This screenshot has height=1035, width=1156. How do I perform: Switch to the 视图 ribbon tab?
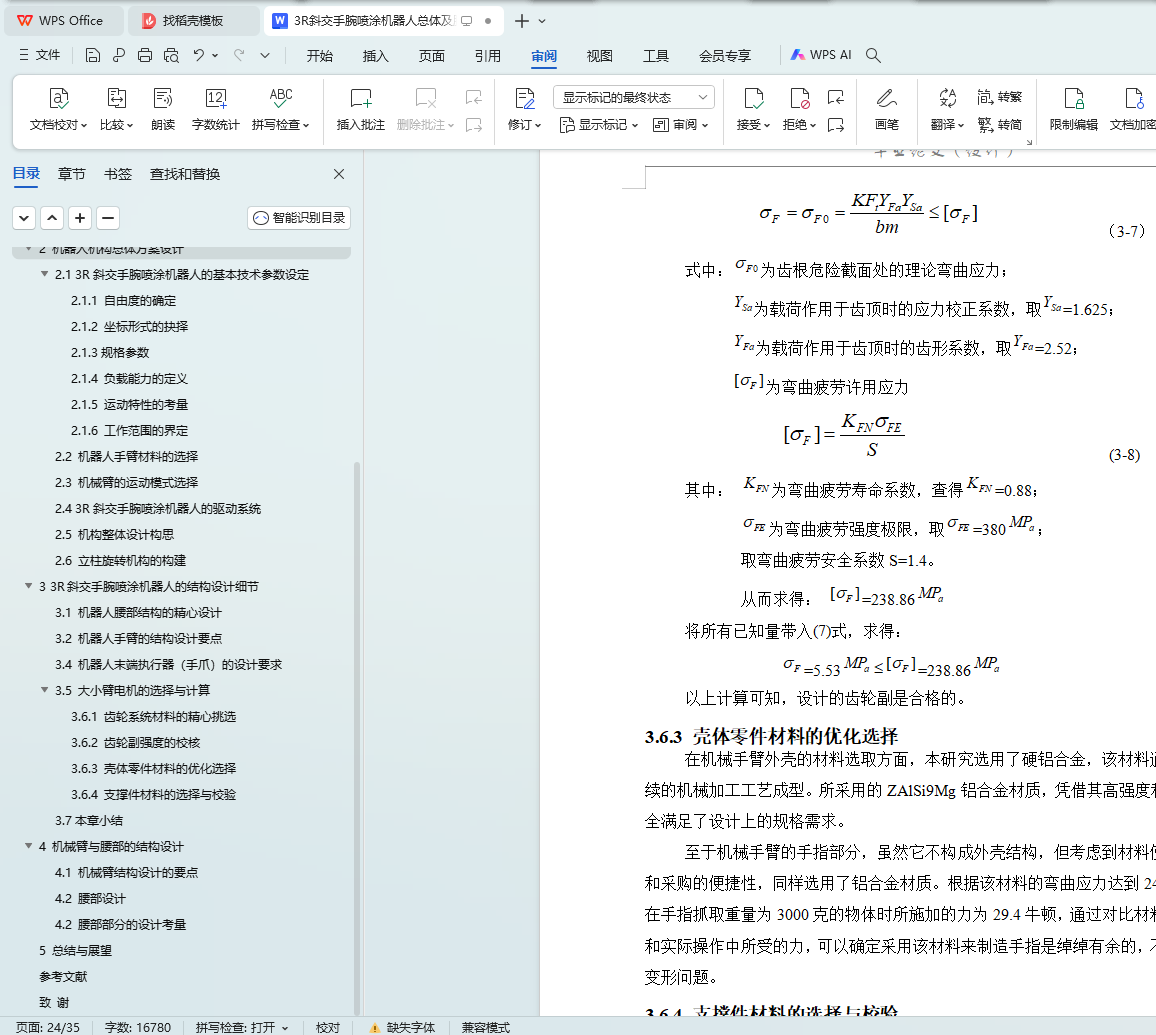tap(599, 56)
